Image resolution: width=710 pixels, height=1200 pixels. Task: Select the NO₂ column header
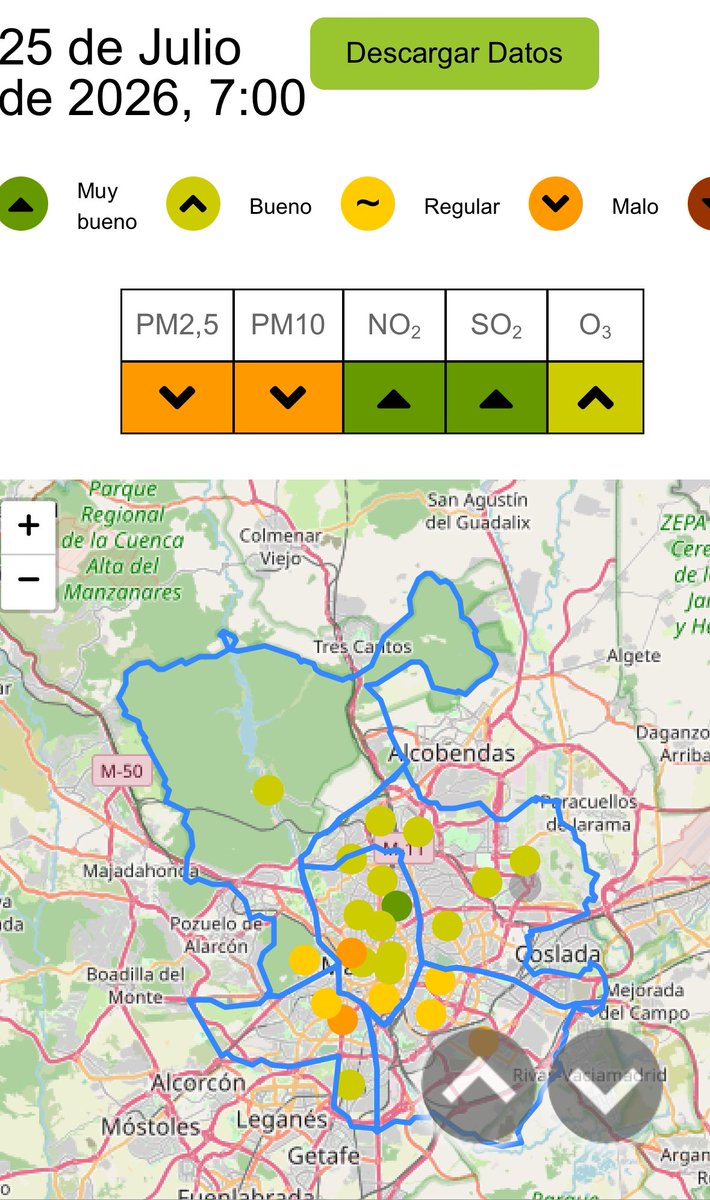pyautogui.click(x=394, y=325)
